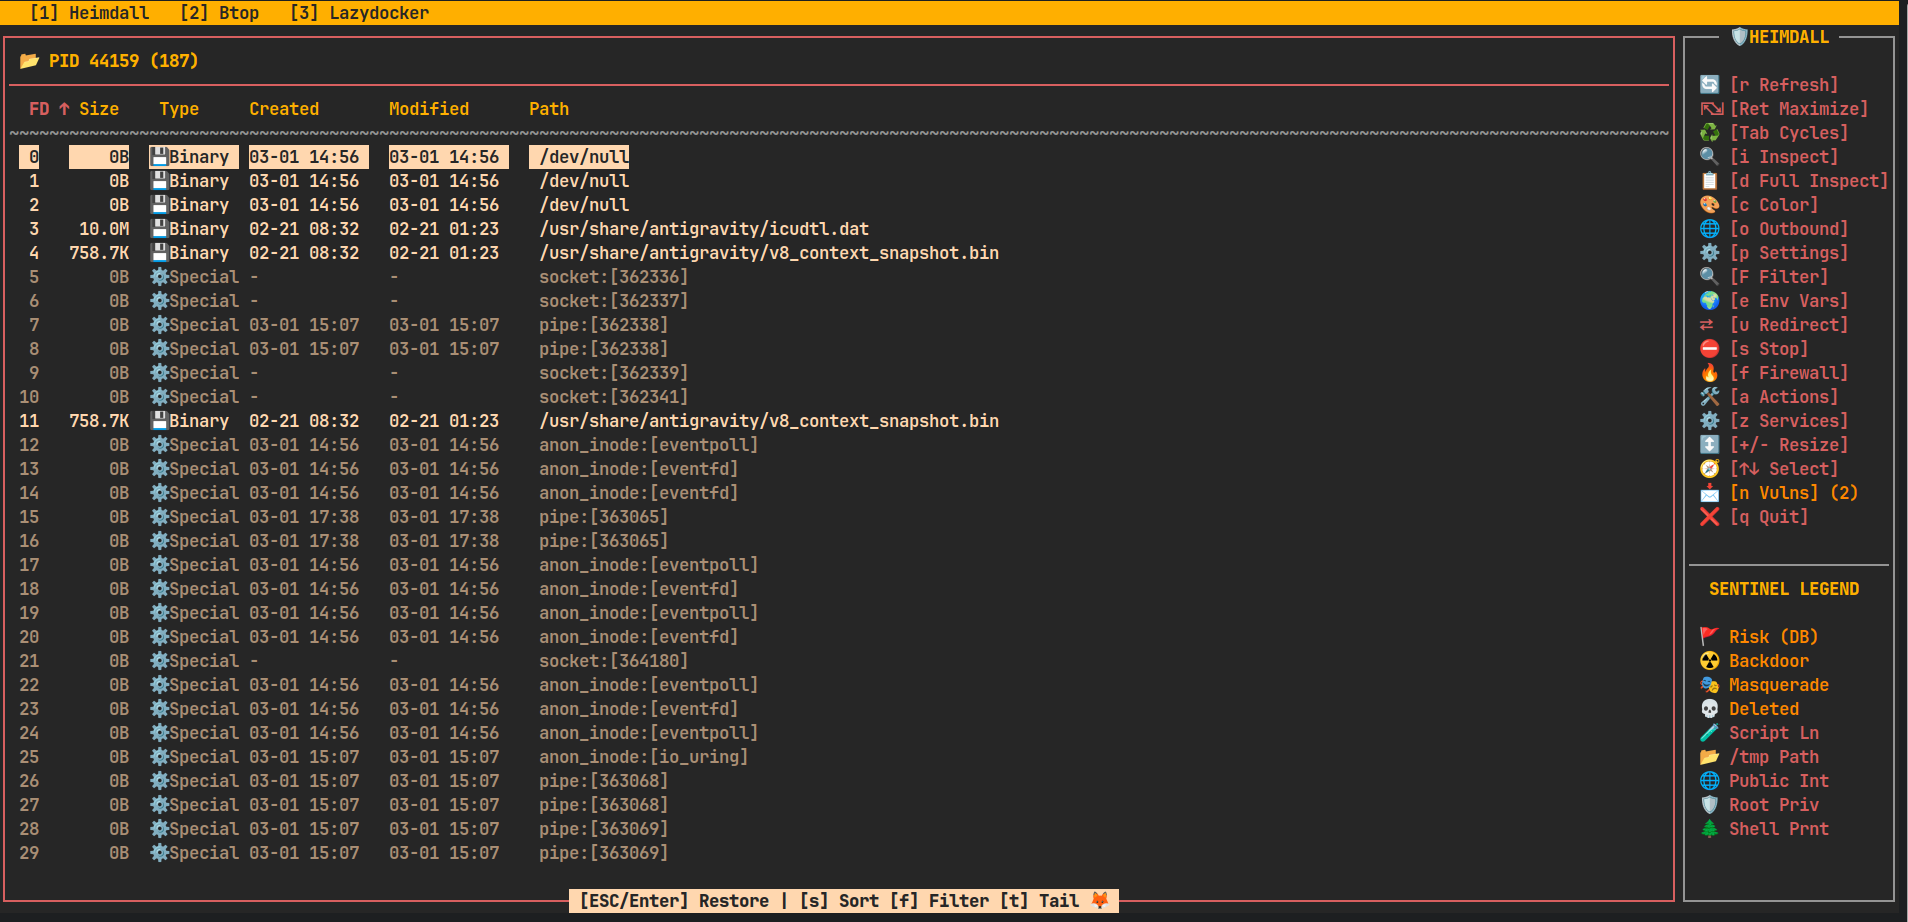
Task: Click the earth icon beside e Env Vars
Action: pos(1710,301)
